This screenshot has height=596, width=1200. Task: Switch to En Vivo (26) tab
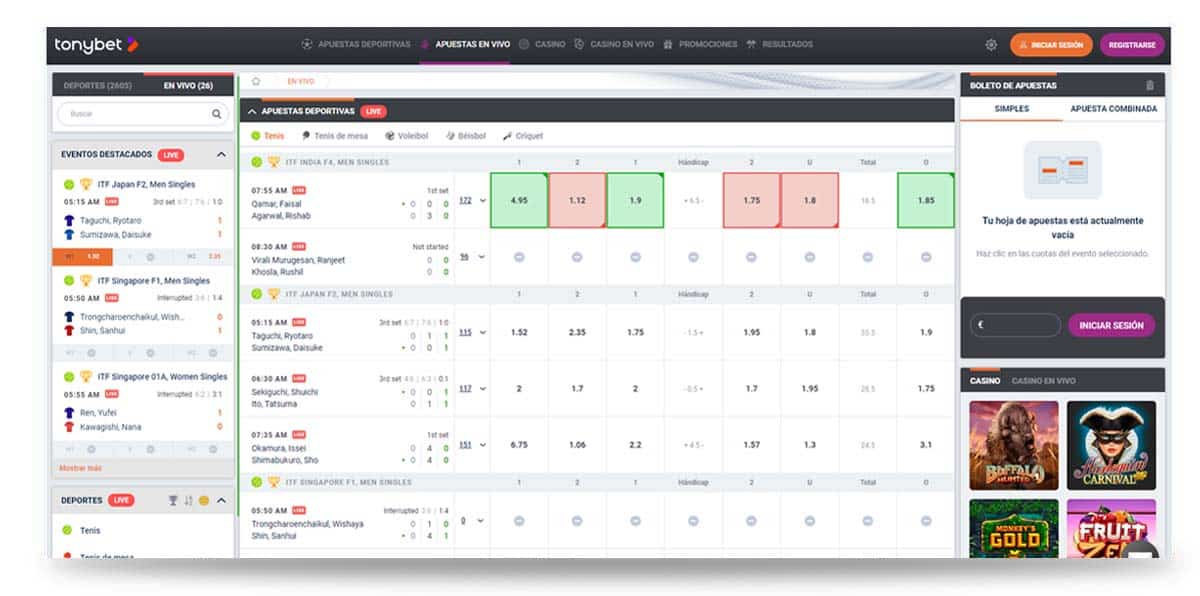(x=189, y=86)
